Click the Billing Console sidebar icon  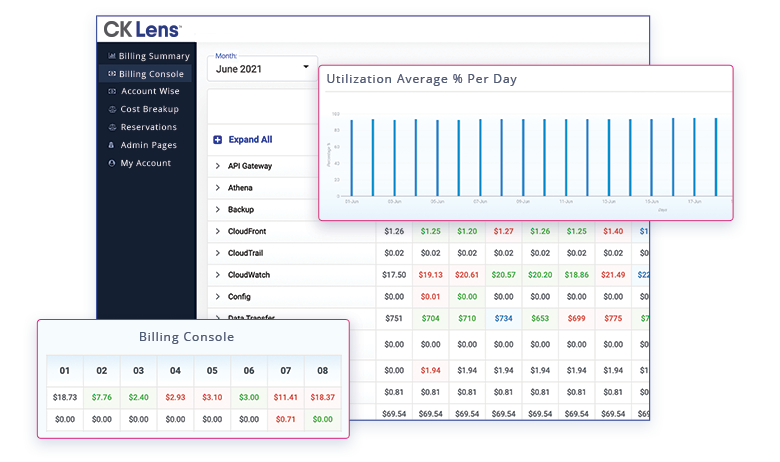coord(112,74)
